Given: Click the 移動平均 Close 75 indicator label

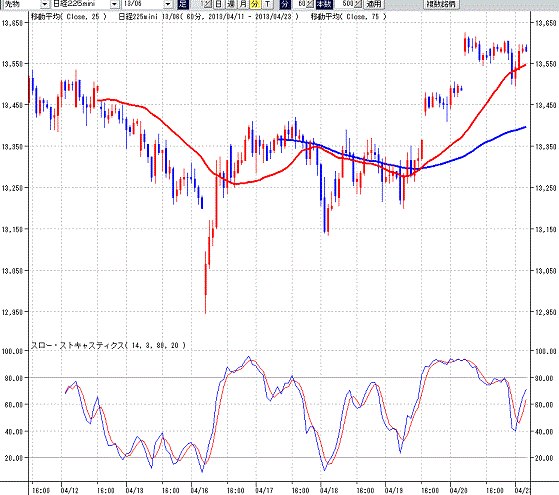Looking at the screenshot, I should (348, 16).
